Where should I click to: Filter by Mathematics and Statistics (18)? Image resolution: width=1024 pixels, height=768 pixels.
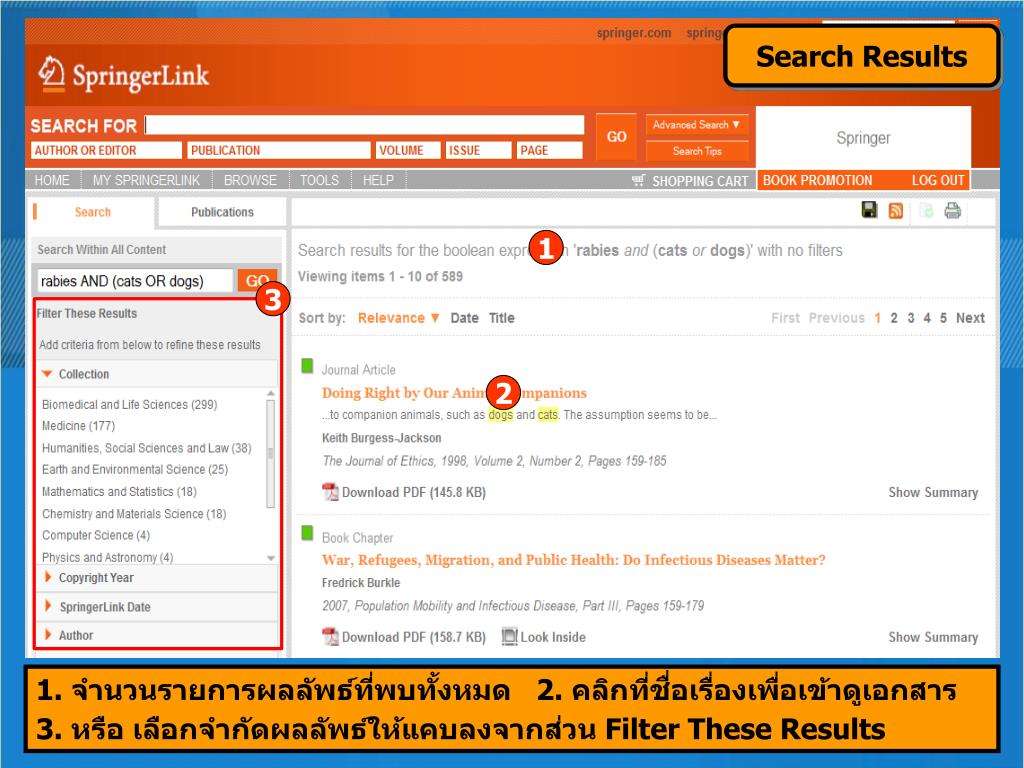(x=119, y=492)
